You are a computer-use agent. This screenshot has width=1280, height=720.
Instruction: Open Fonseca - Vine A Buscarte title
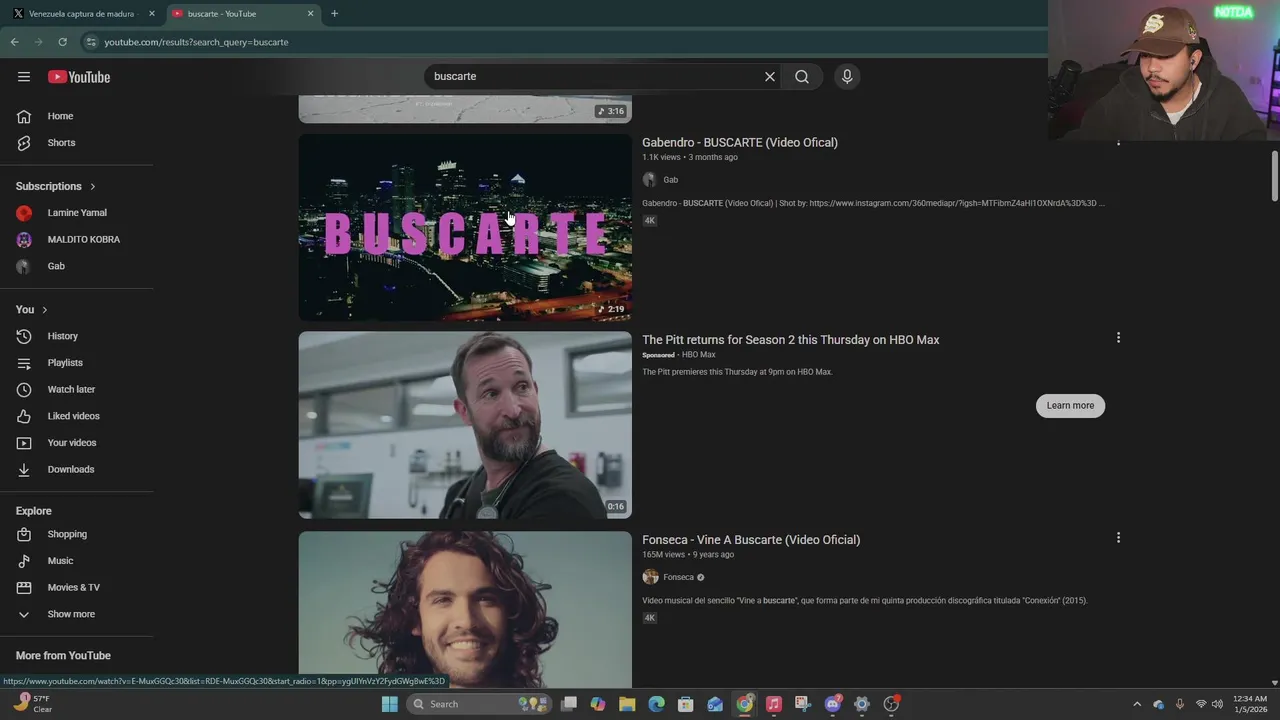click(x=751, y=540)
